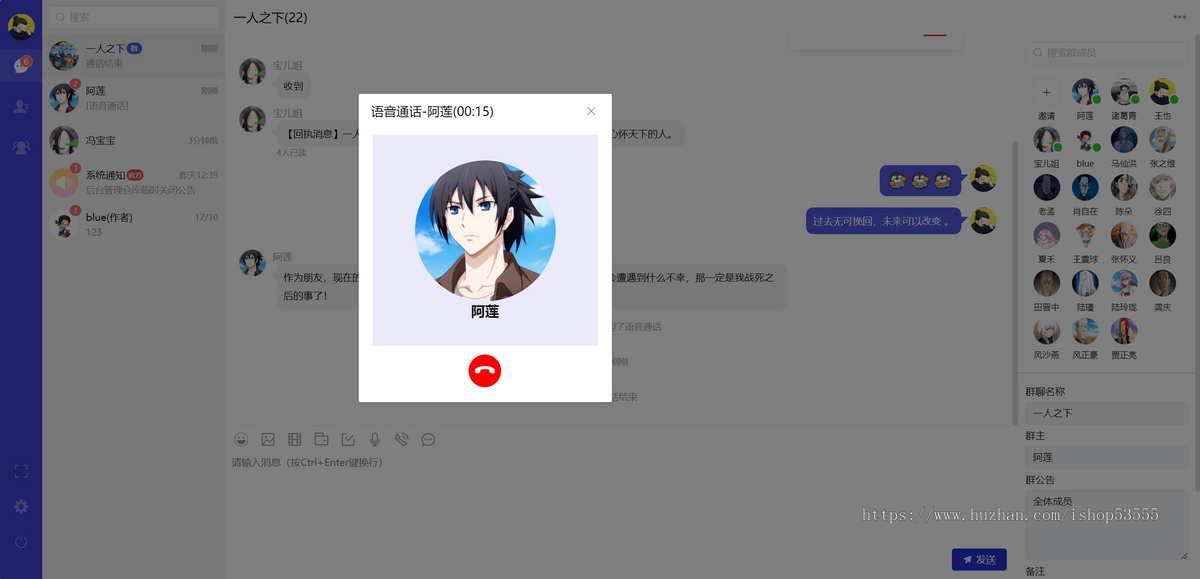Open chat history with speech bubble icon

(428, 439)
